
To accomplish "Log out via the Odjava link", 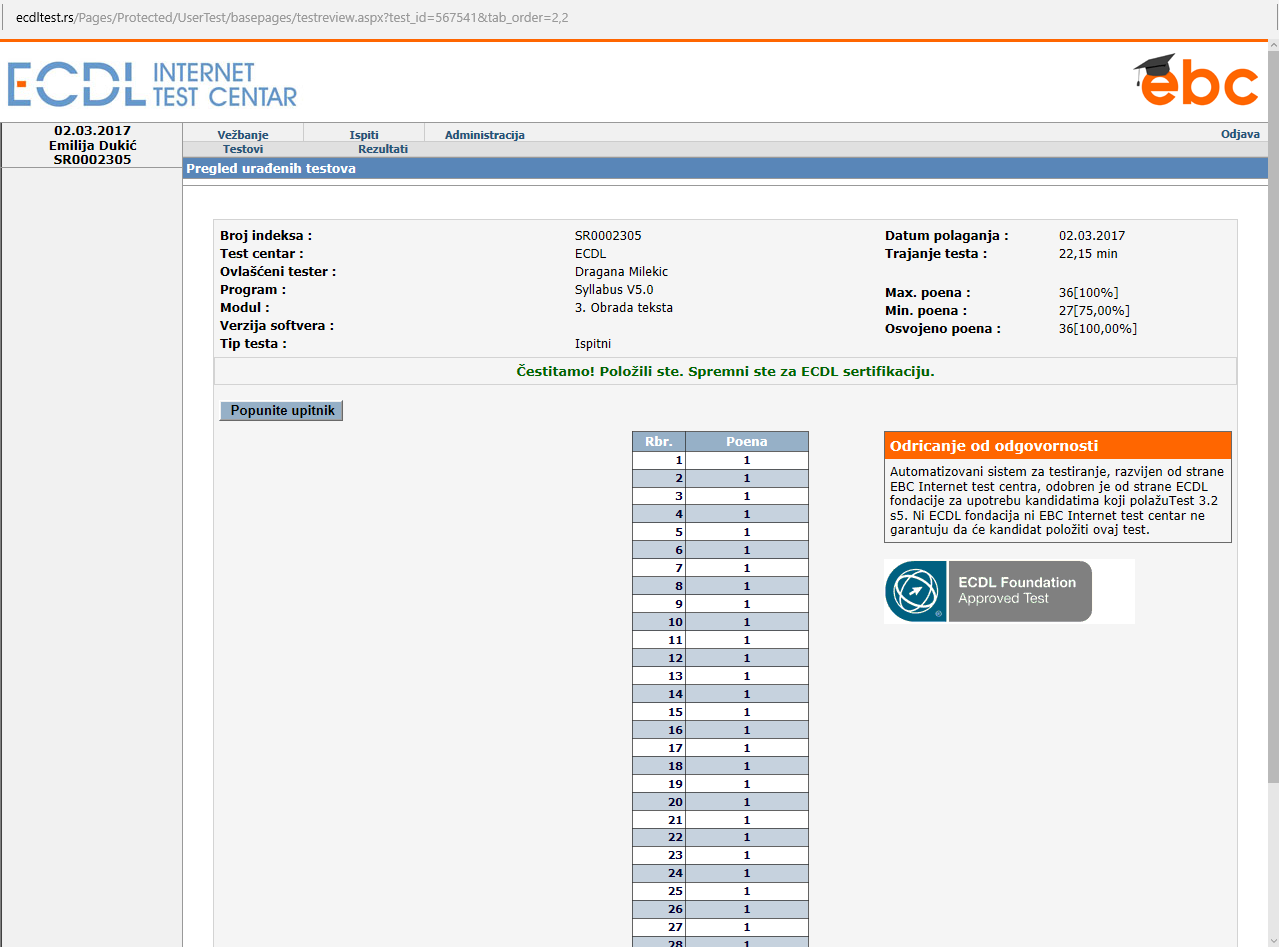I will click(1240, 134).
